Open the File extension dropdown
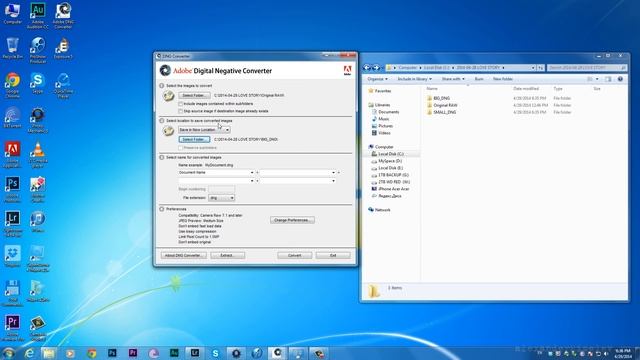 click(x=221, y=198)
